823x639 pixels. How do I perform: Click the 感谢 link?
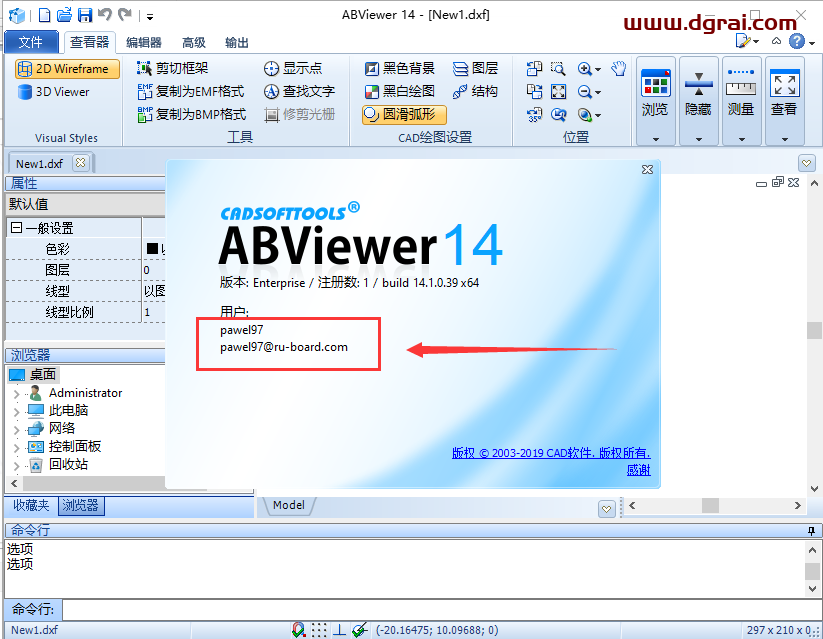click(638, 468)
